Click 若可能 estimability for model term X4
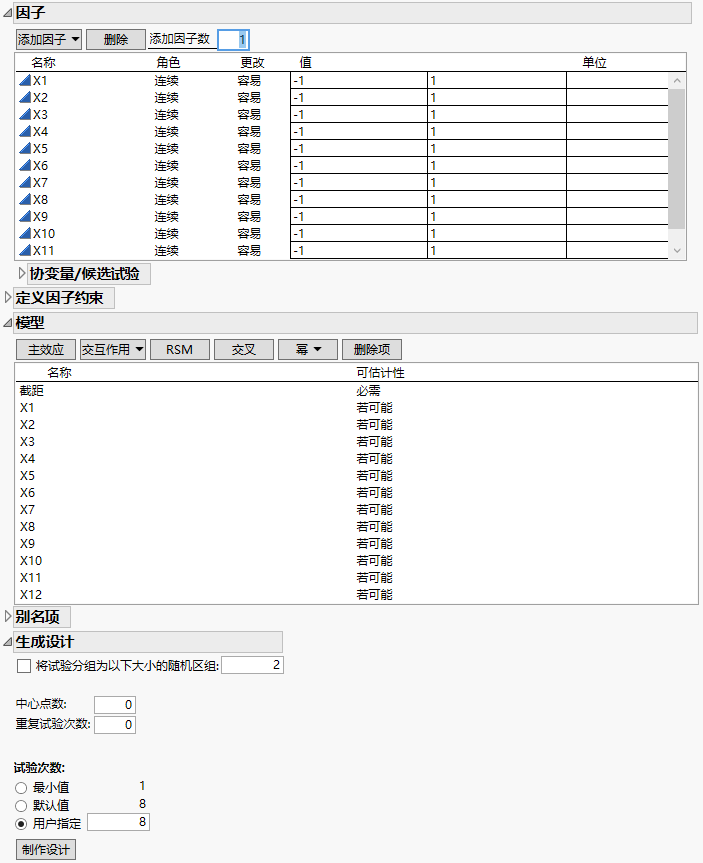Image resolution: width=703 pixels, height=863 pixels. click(374, 459)
